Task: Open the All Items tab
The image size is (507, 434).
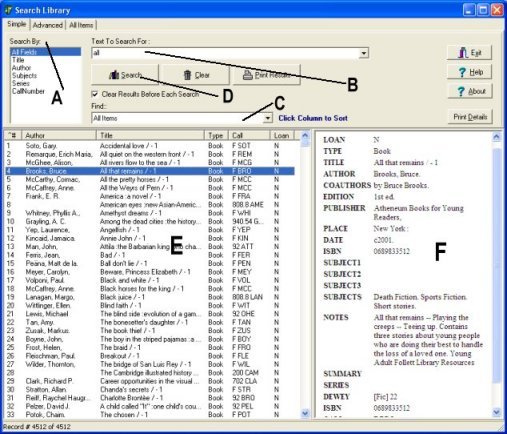Action: (x=81, y=25)
